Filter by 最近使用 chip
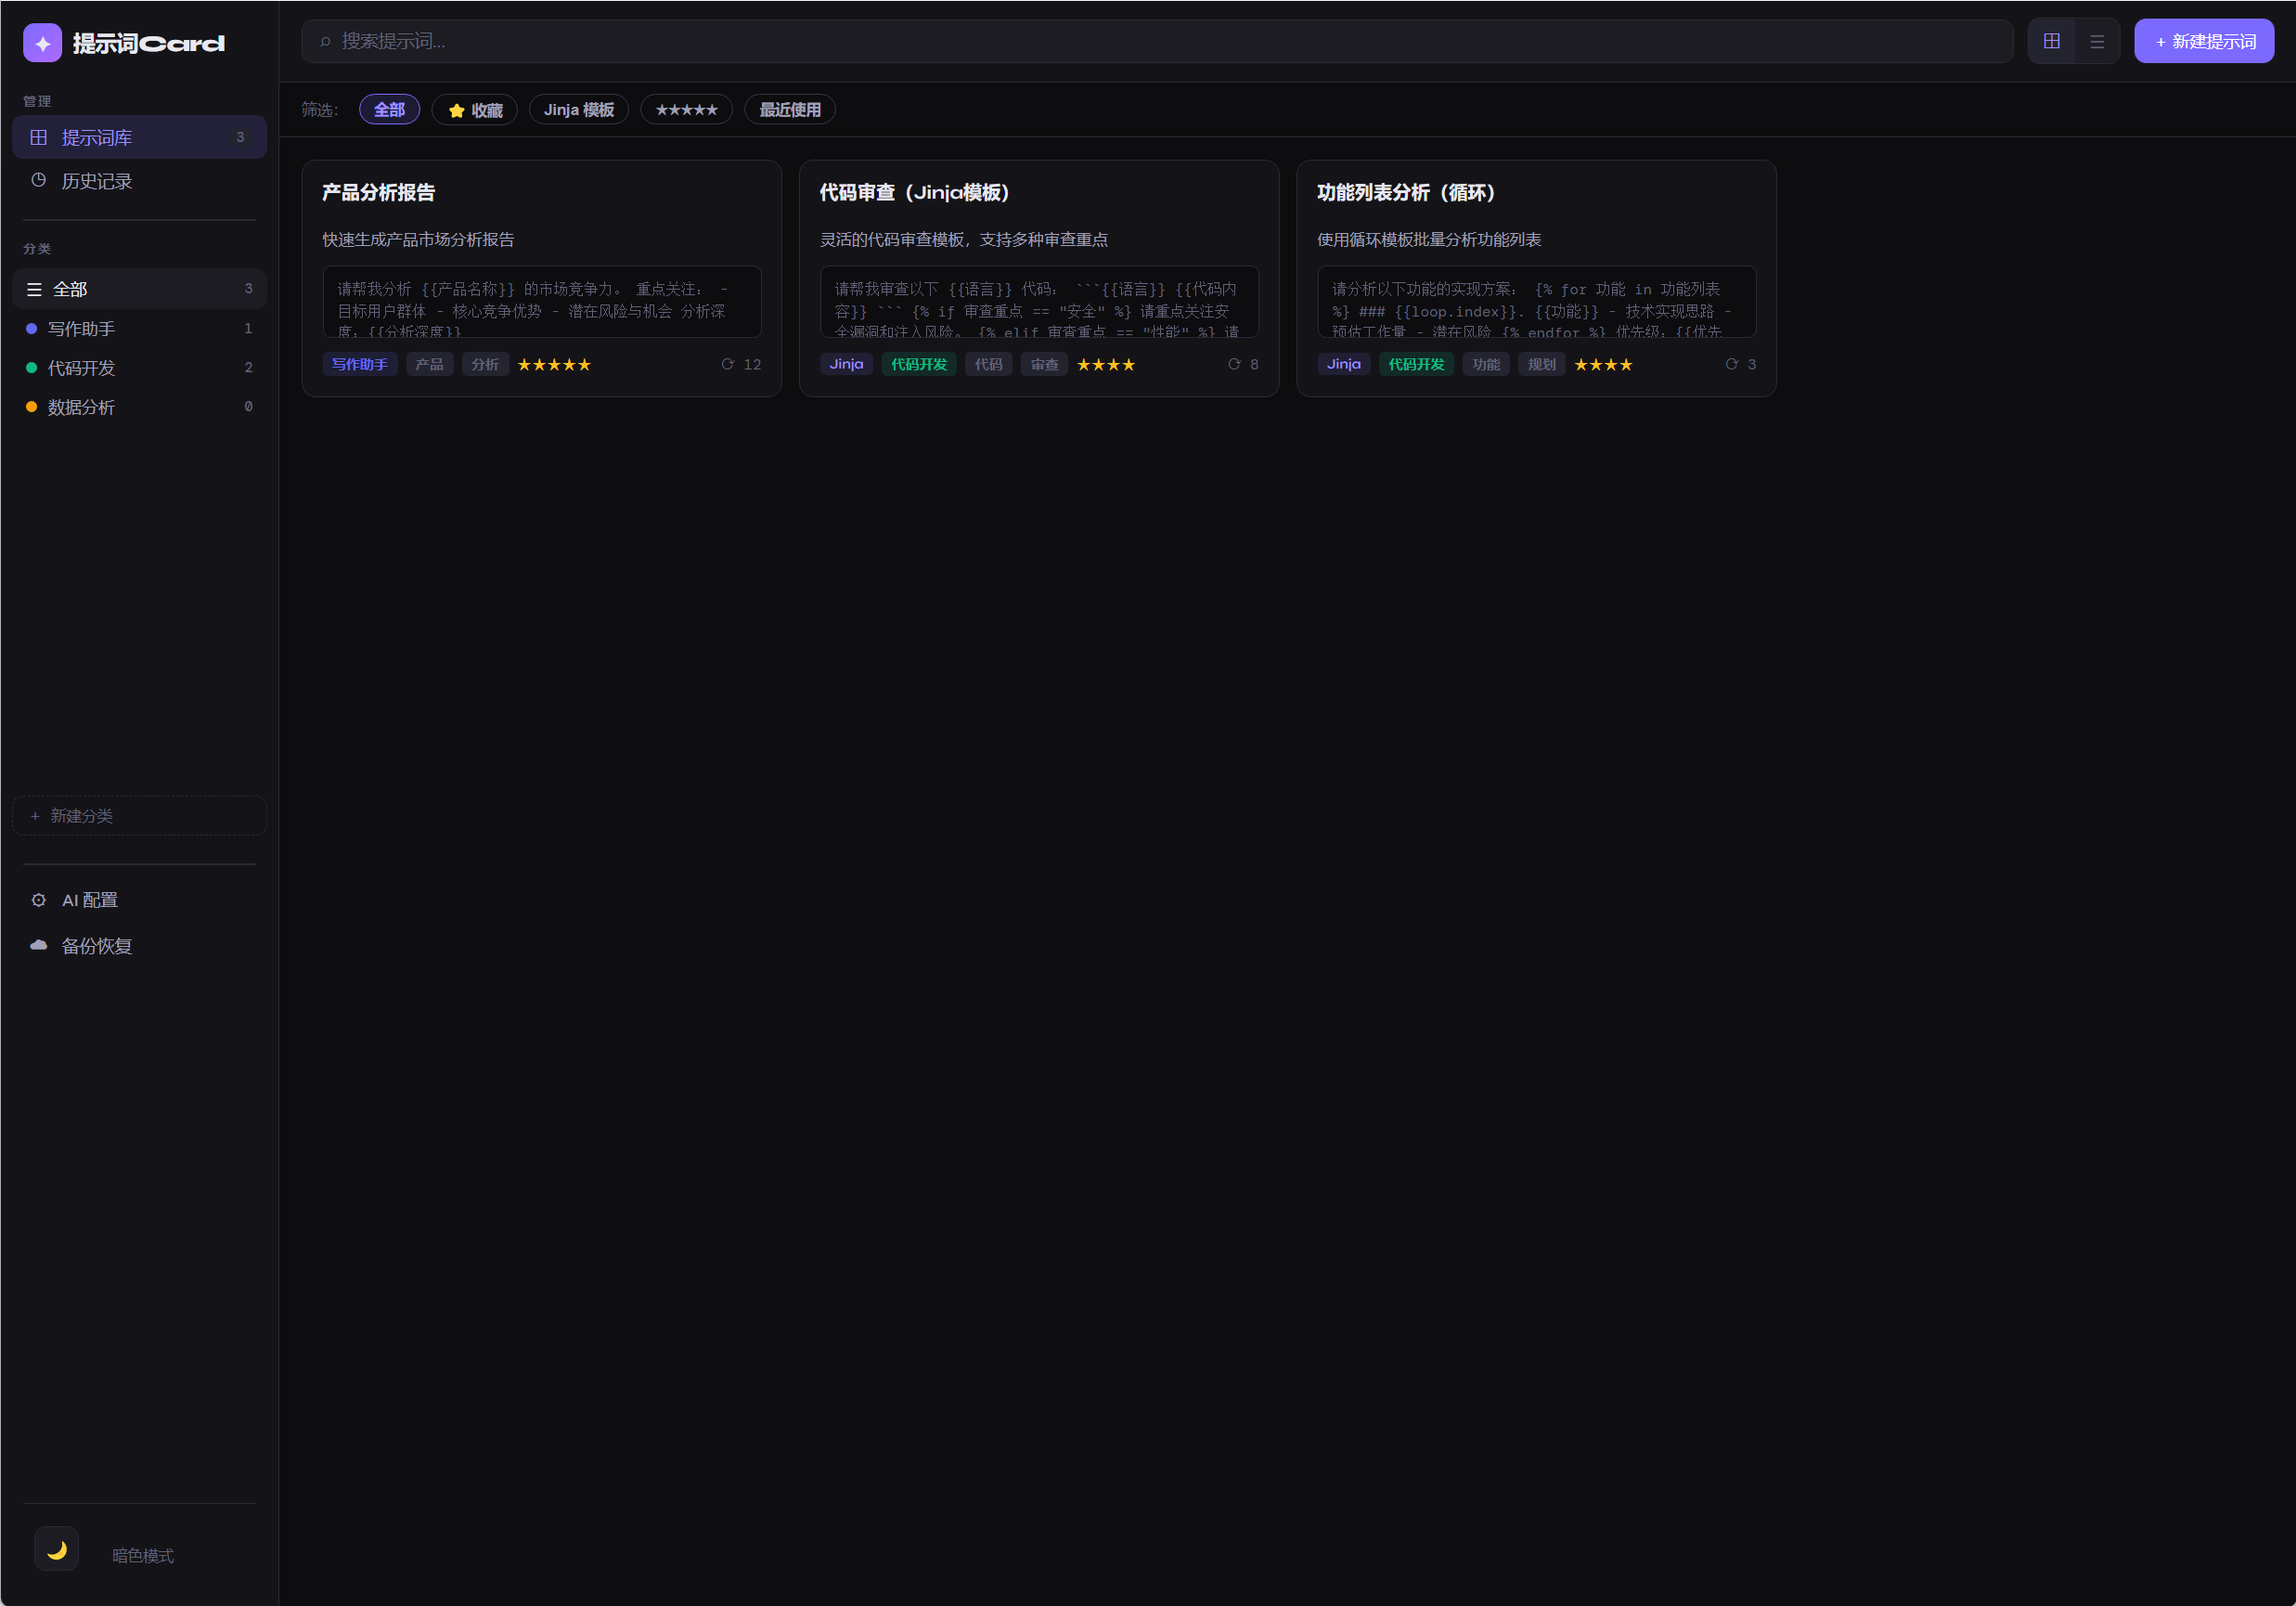2296x1606 pixels. point(789,110)
